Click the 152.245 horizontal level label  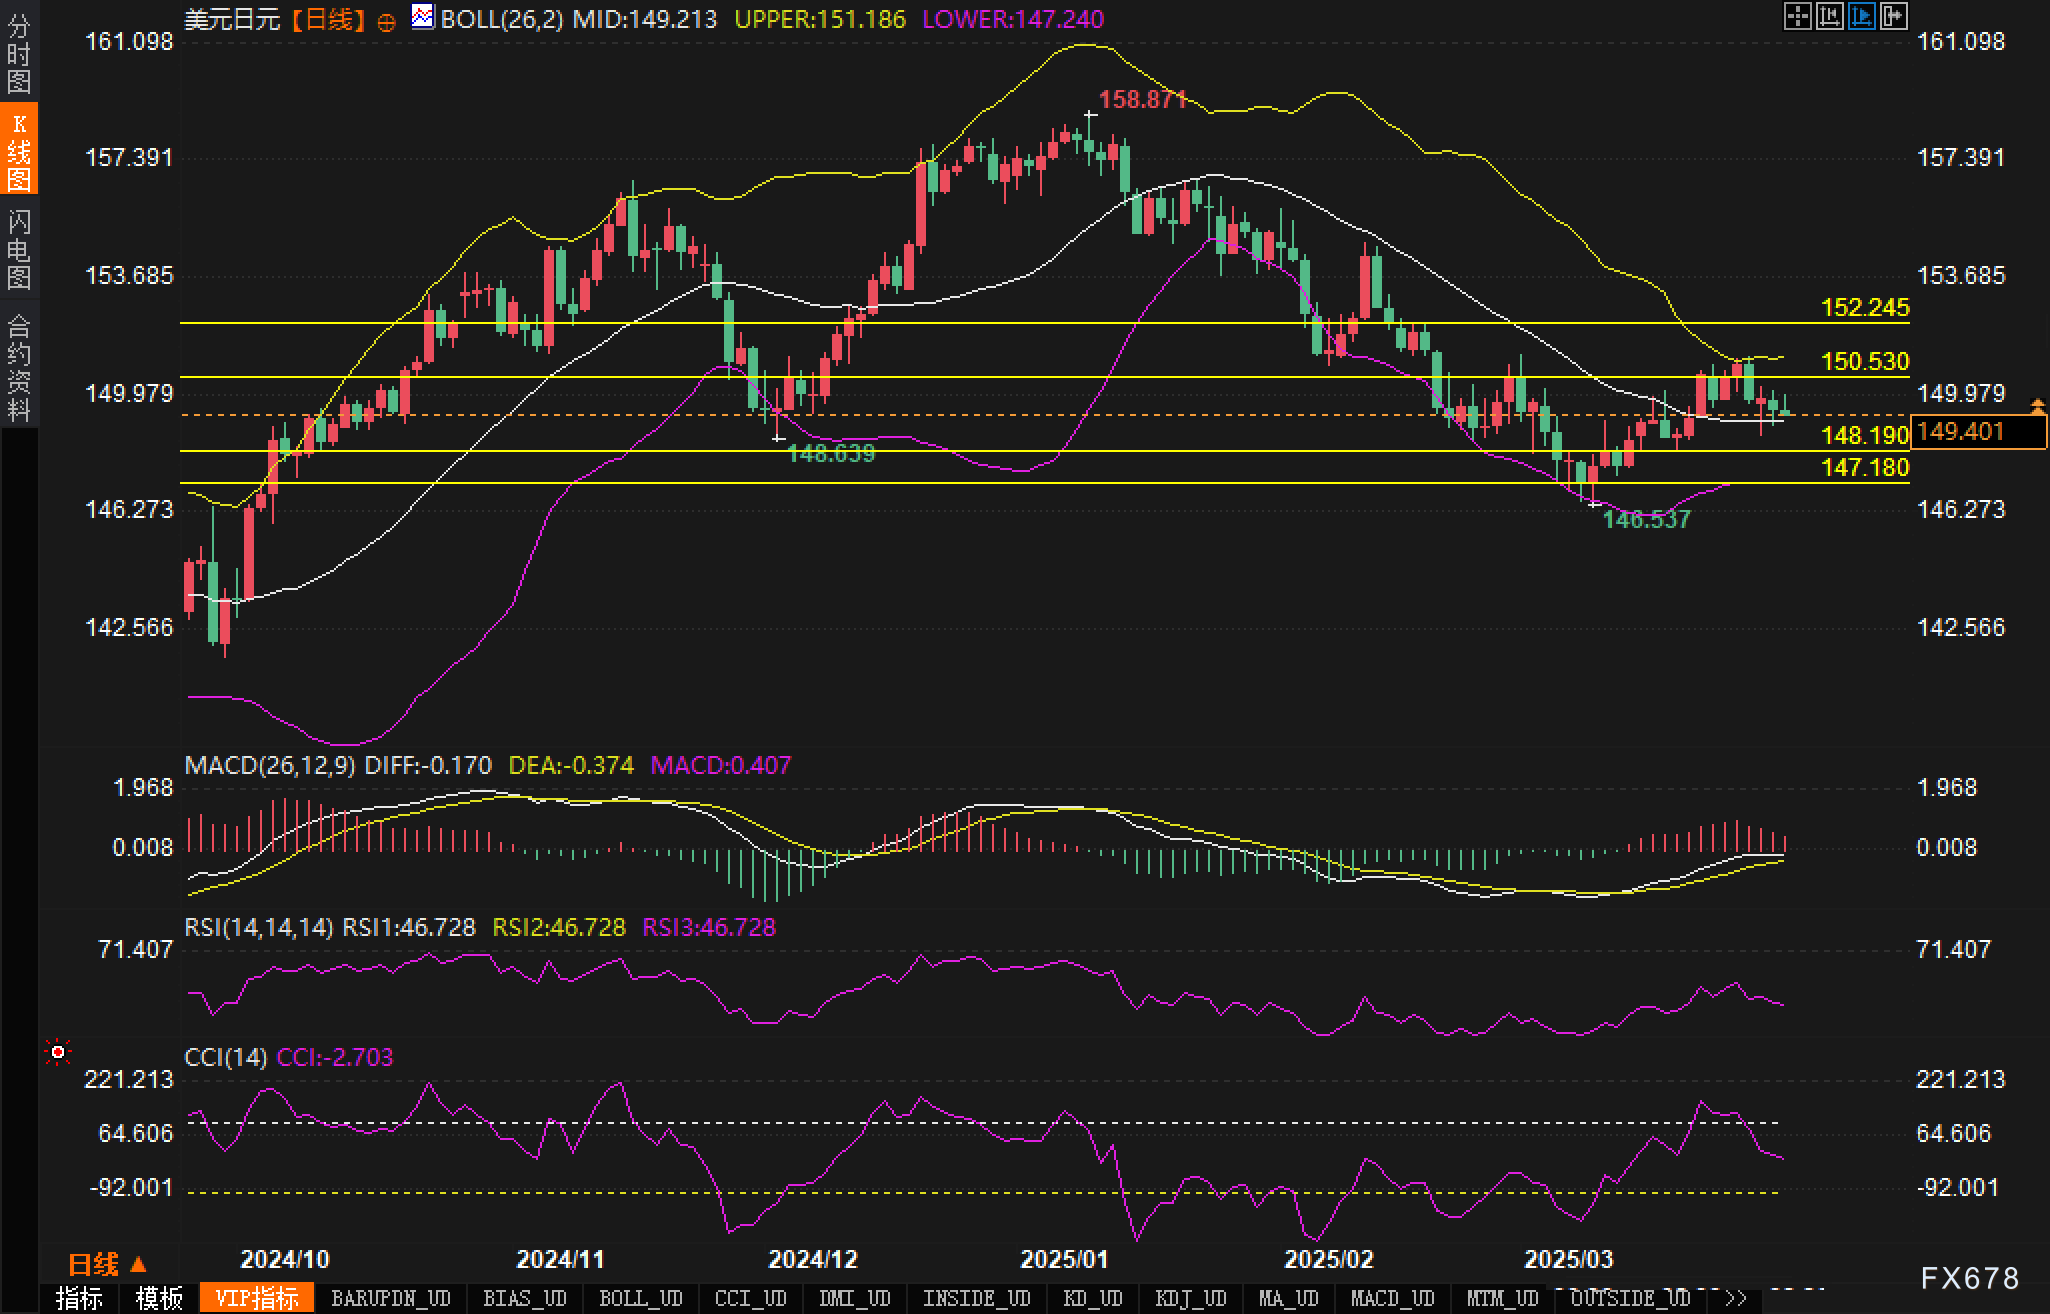click(x=1864, y=308)
